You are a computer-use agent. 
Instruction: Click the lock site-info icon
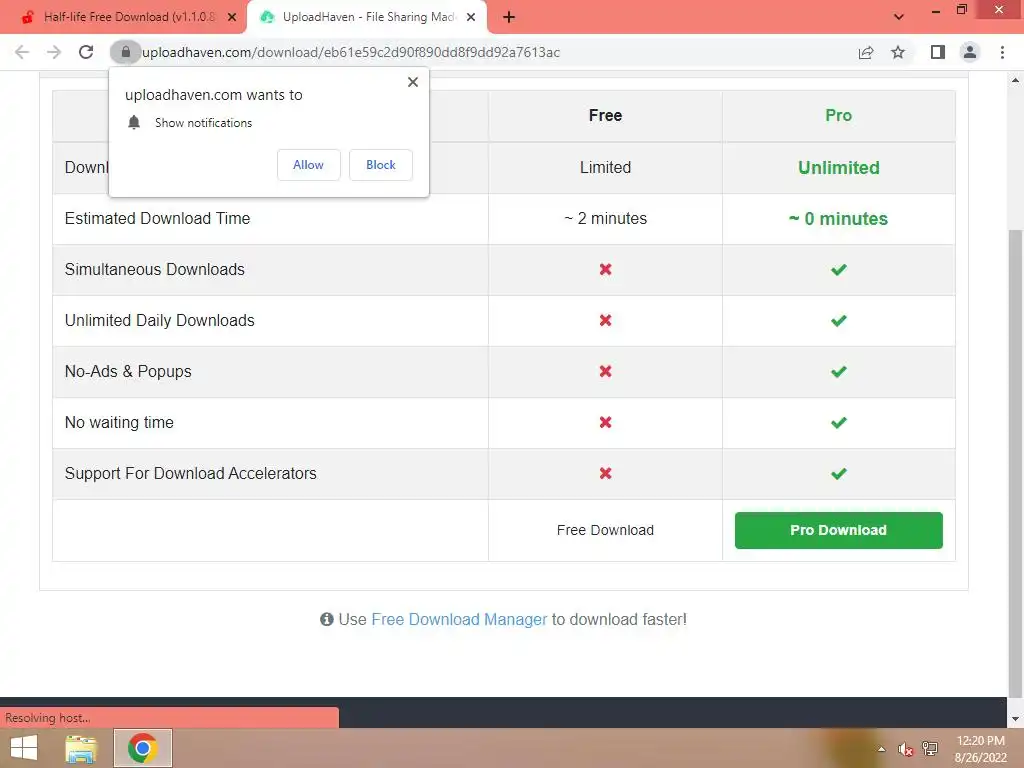pyautogui.click(x=125, y=52)
